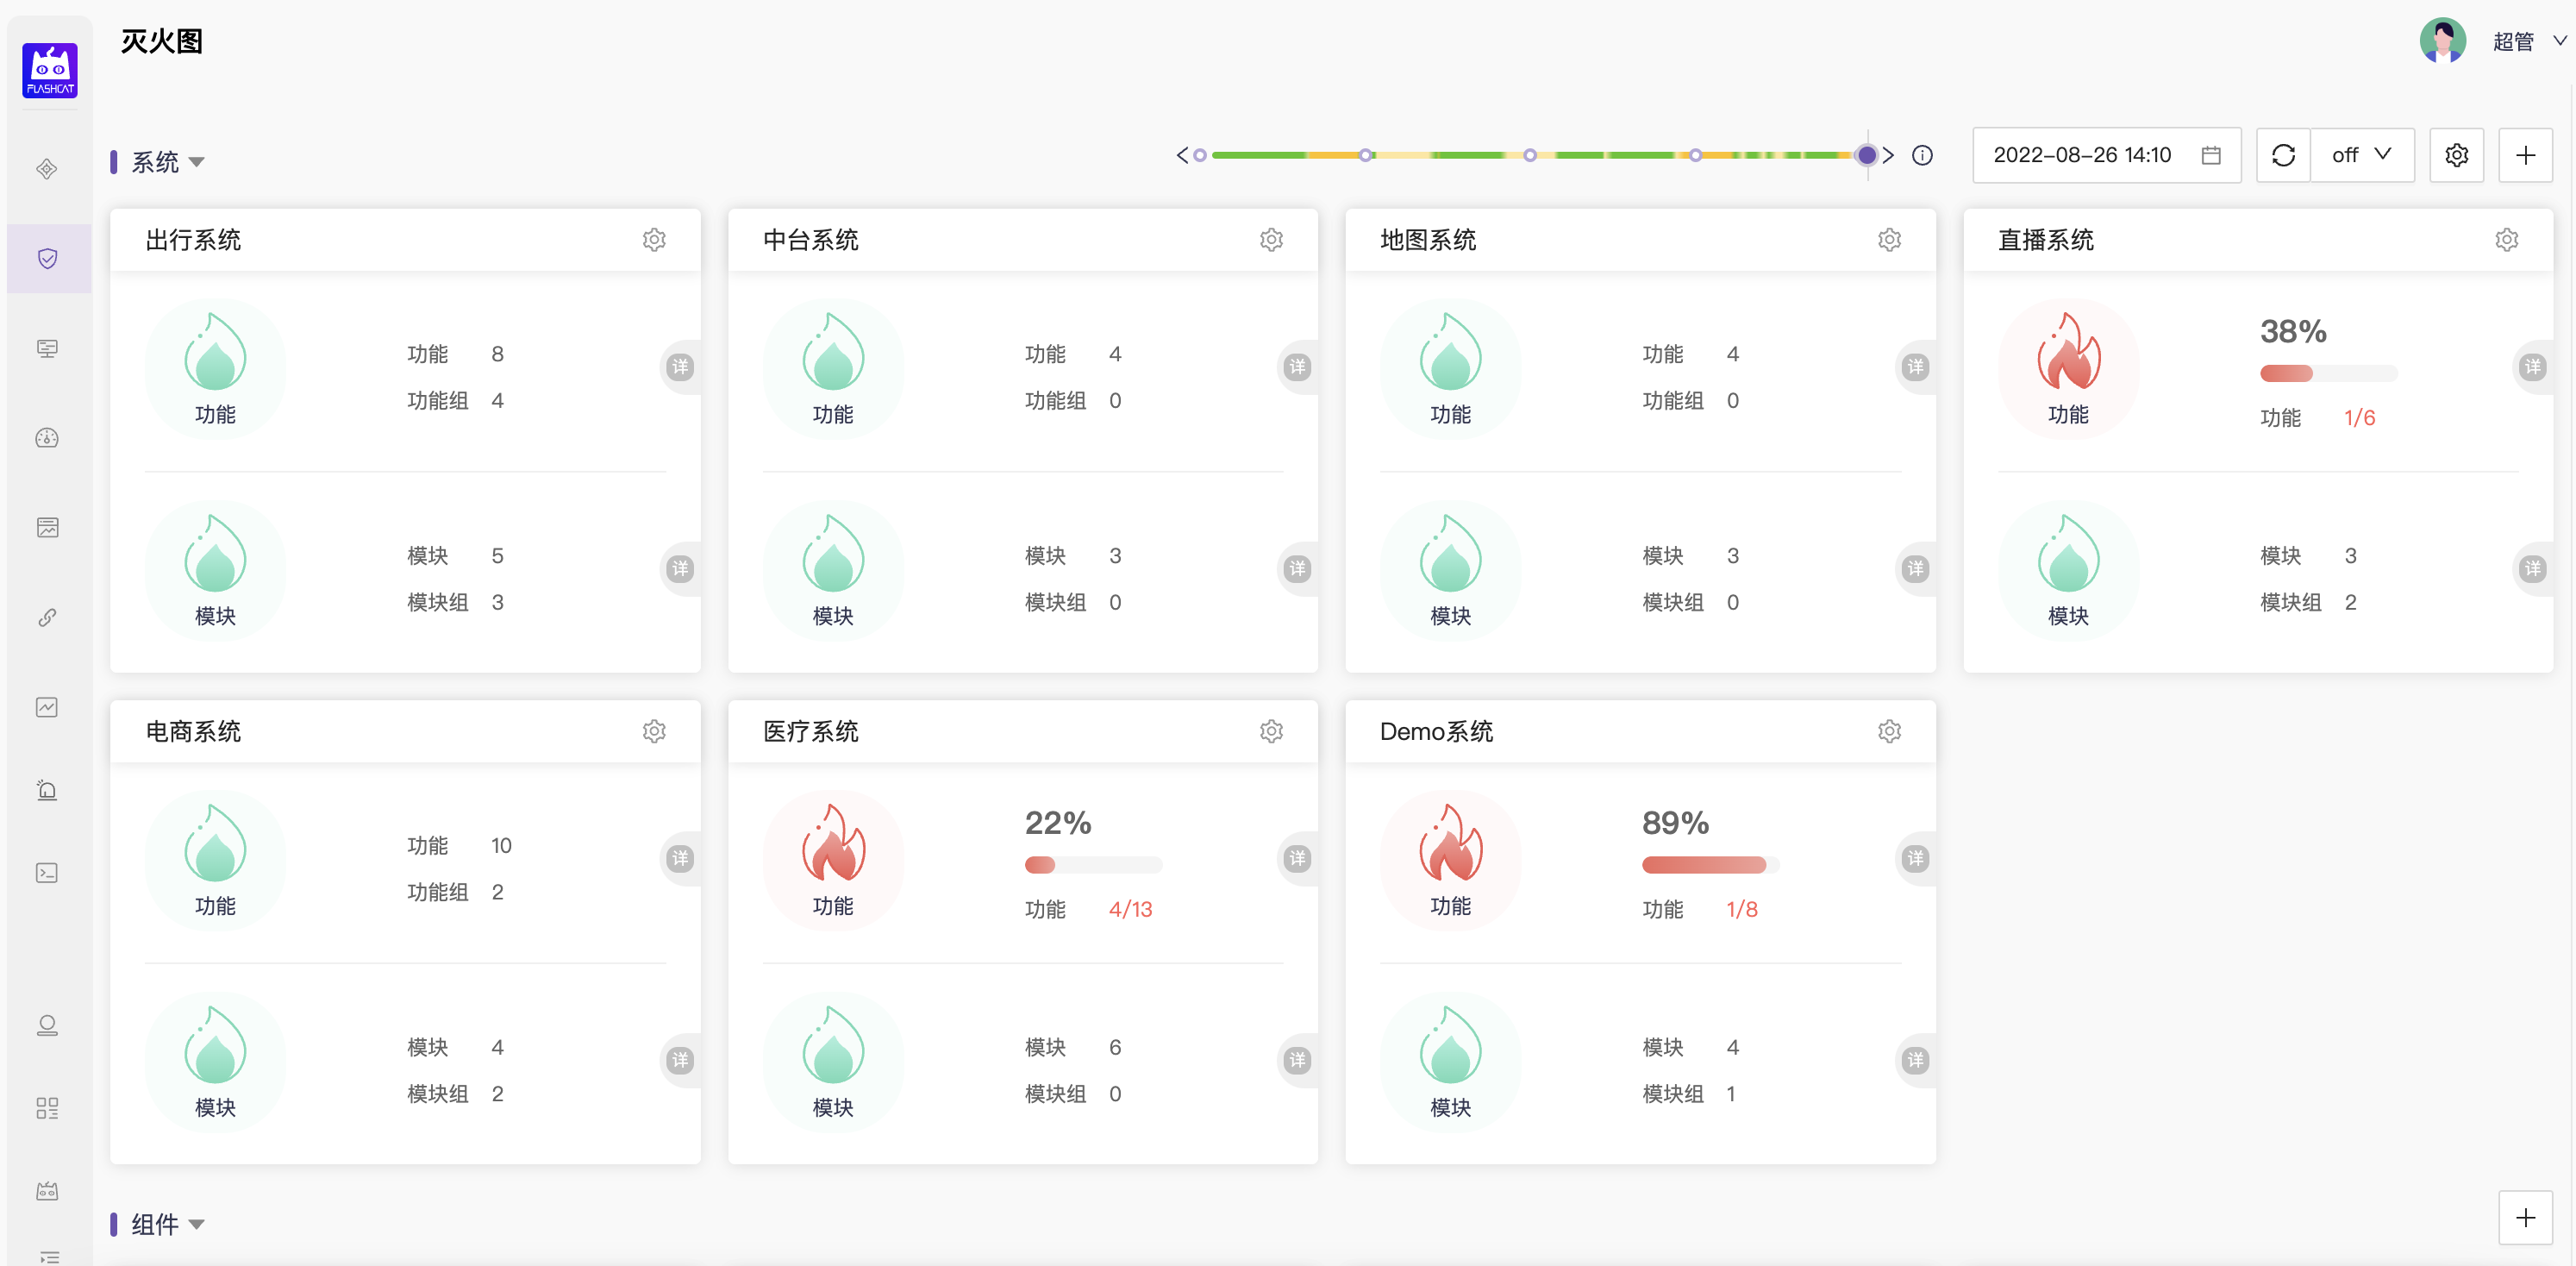Open the alarm bell icon in the sidebar
Screen dimensions: 2576x1266
click(x=47, y=789)
